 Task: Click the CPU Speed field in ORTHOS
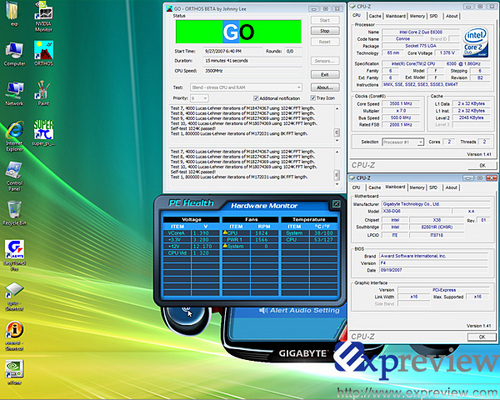click(x=253, y=71)
